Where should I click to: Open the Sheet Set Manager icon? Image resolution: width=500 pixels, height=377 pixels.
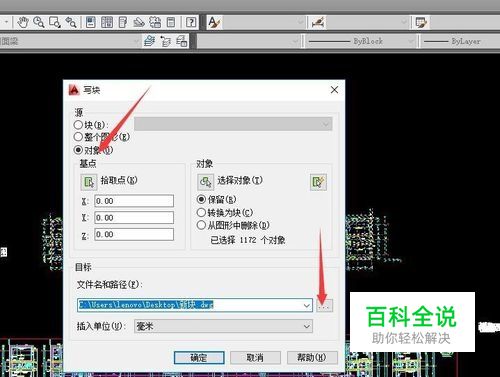click(x=139, y=22)
